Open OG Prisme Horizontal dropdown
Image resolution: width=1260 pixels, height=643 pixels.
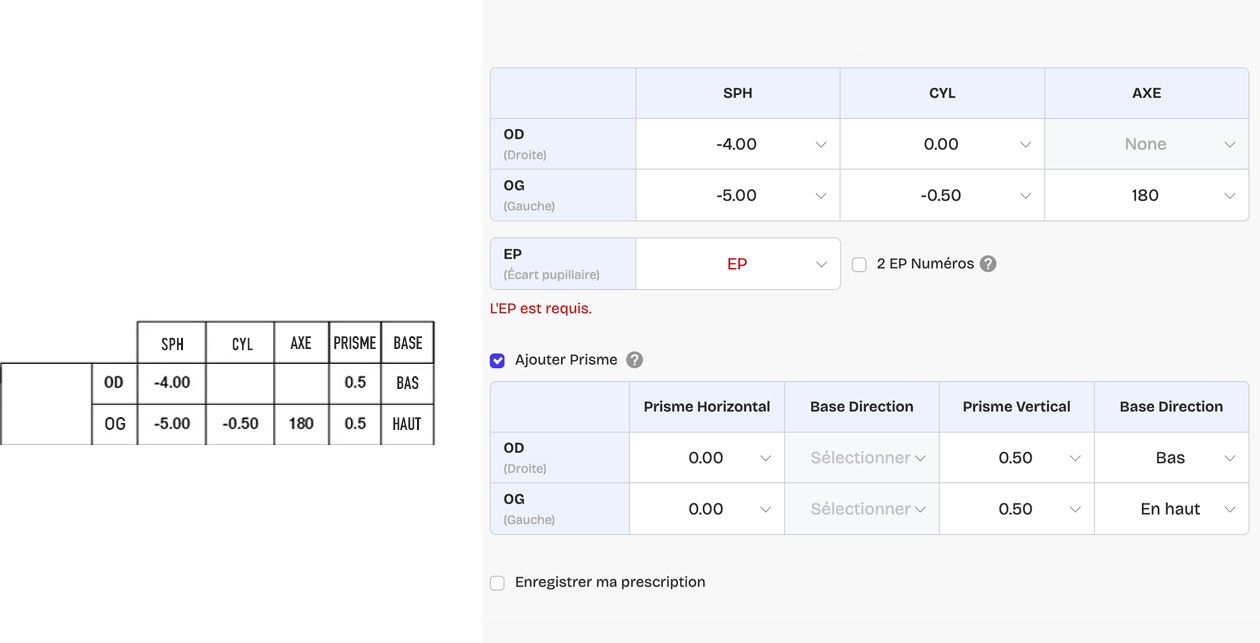707,509
